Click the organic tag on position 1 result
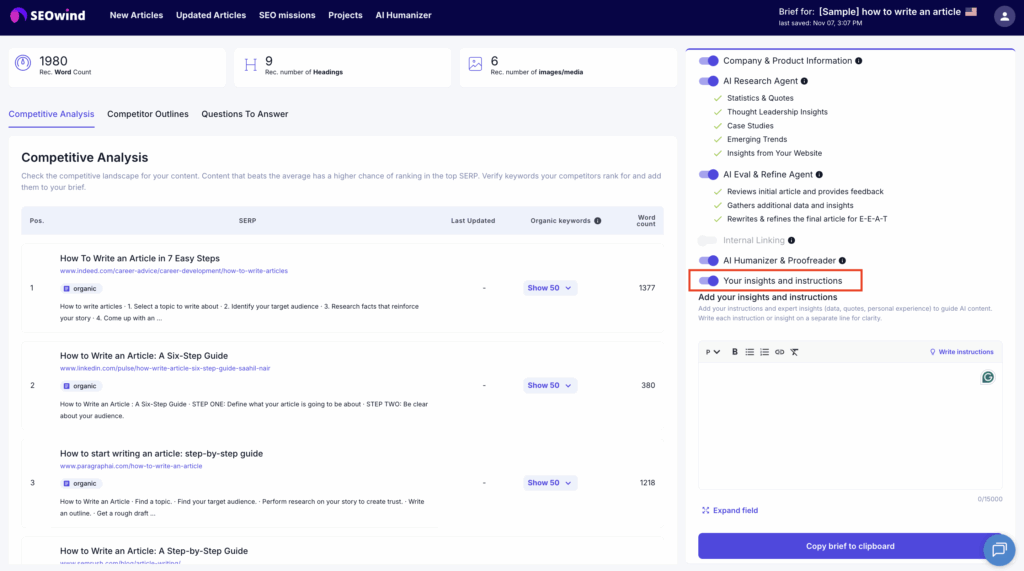The width and height of the screenshot is (1024, 571). pyautogui.click(x=80, y=288)
